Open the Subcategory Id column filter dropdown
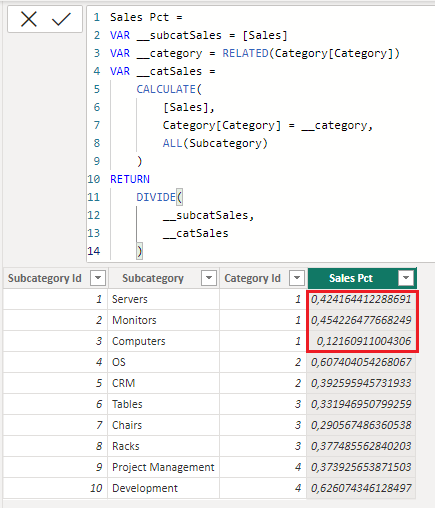The image size is (435, 508). point(98,278)
